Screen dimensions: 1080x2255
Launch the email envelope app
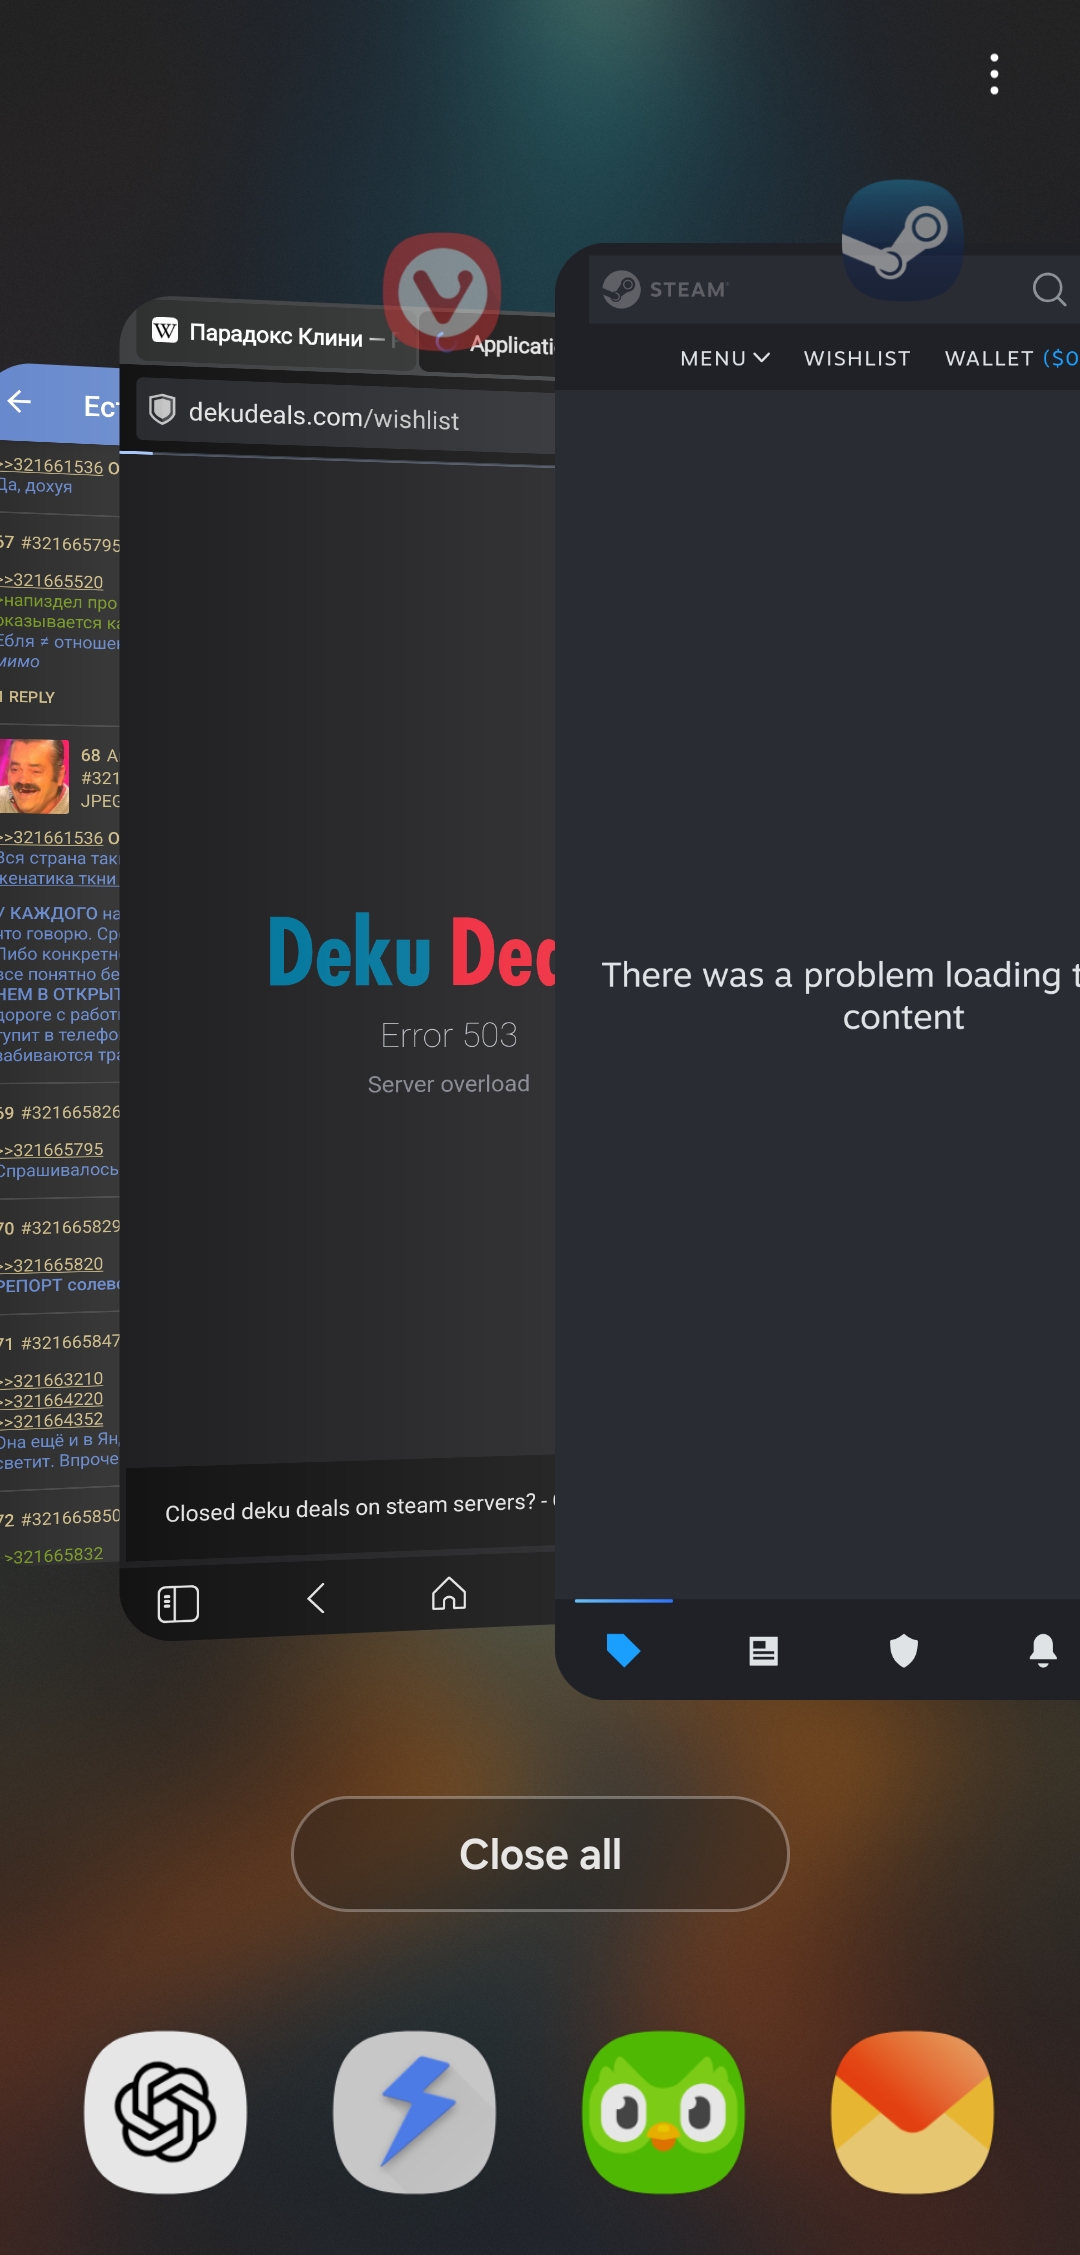pos(912,2112)
